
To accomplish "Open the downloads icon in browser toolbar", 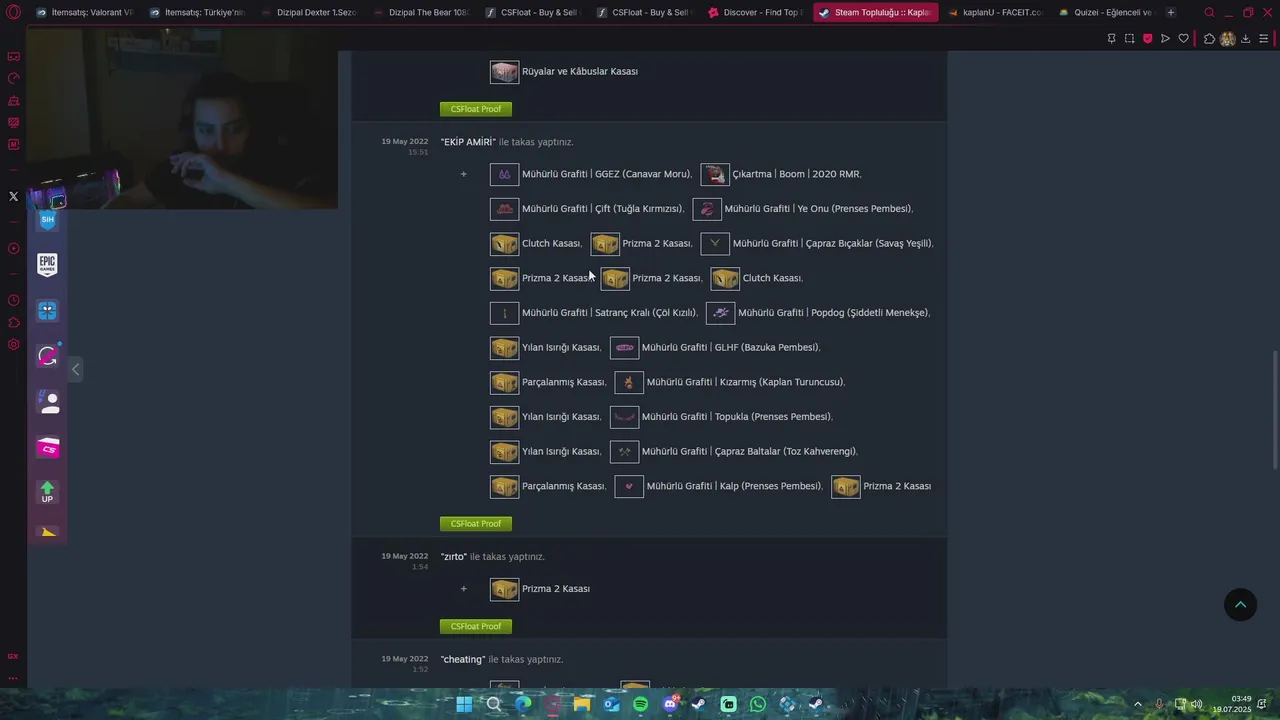I will (1245, 38).
